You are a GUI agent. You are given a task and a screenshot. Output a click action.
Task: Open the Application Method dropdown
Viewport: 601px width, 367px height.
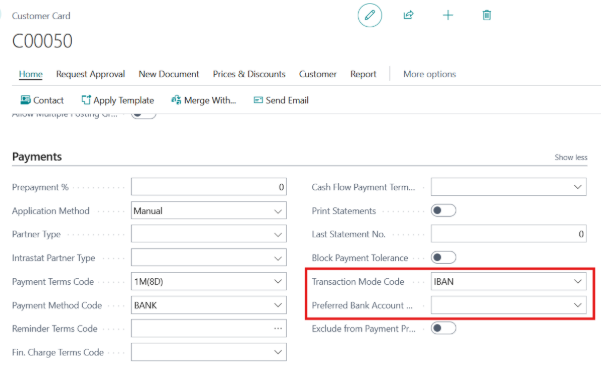(x=278, y=211)
